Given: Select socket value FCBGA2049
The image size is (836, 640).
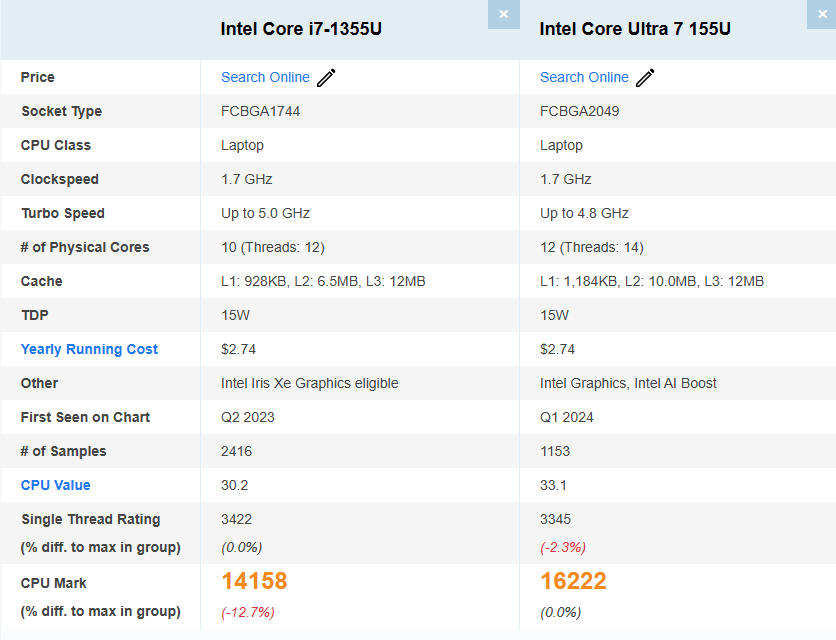Looking at the screenshot, I should [579, 111].
